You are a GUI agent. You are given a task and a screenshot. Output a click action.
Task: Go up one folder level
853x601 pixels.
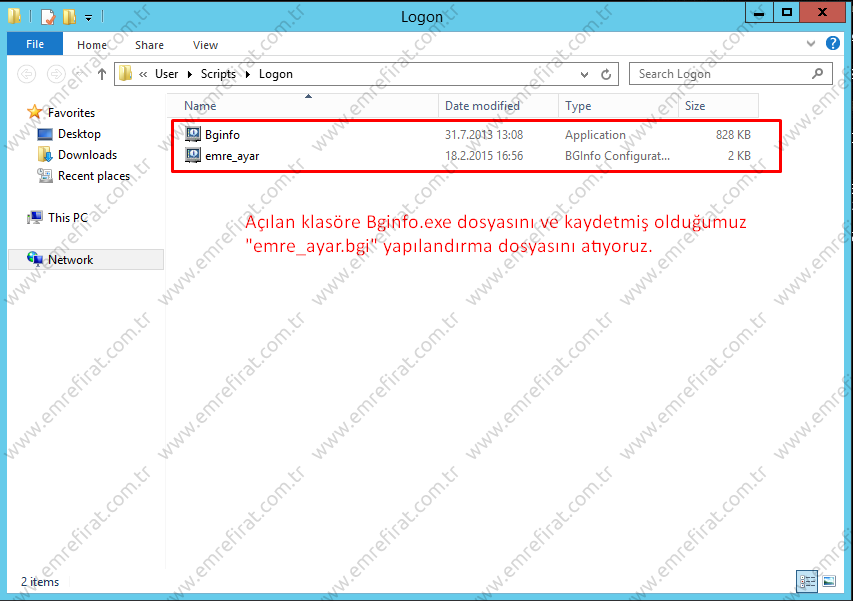pyautogui.click(x=102, y=74)
